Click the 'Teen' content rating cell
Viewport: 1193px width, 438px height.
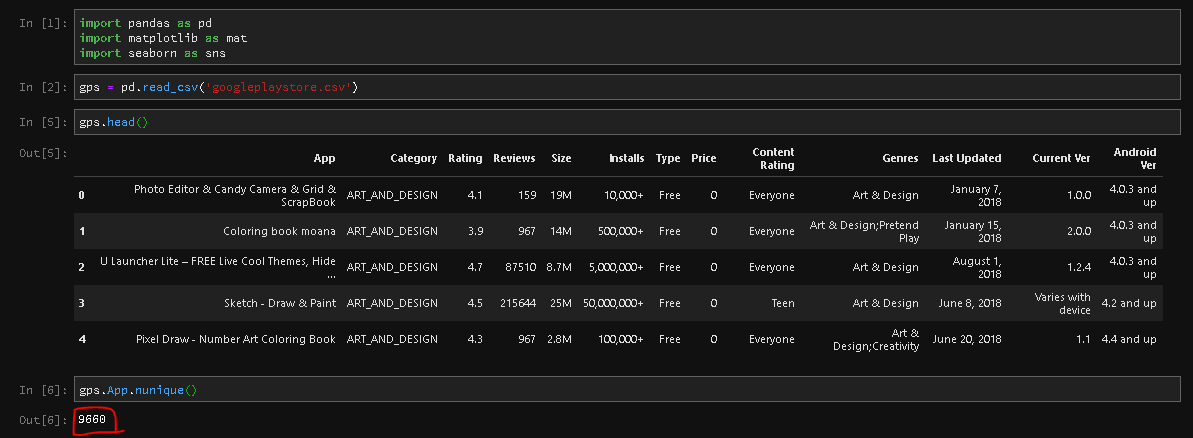click(x=783, y=303)
